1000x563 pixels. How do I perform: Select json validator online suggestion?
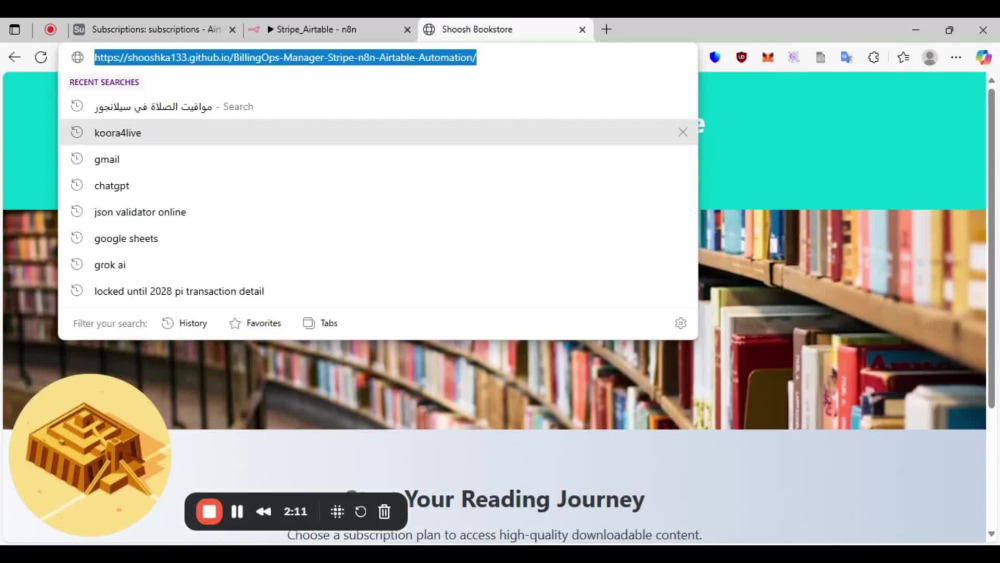pos(378,212)
